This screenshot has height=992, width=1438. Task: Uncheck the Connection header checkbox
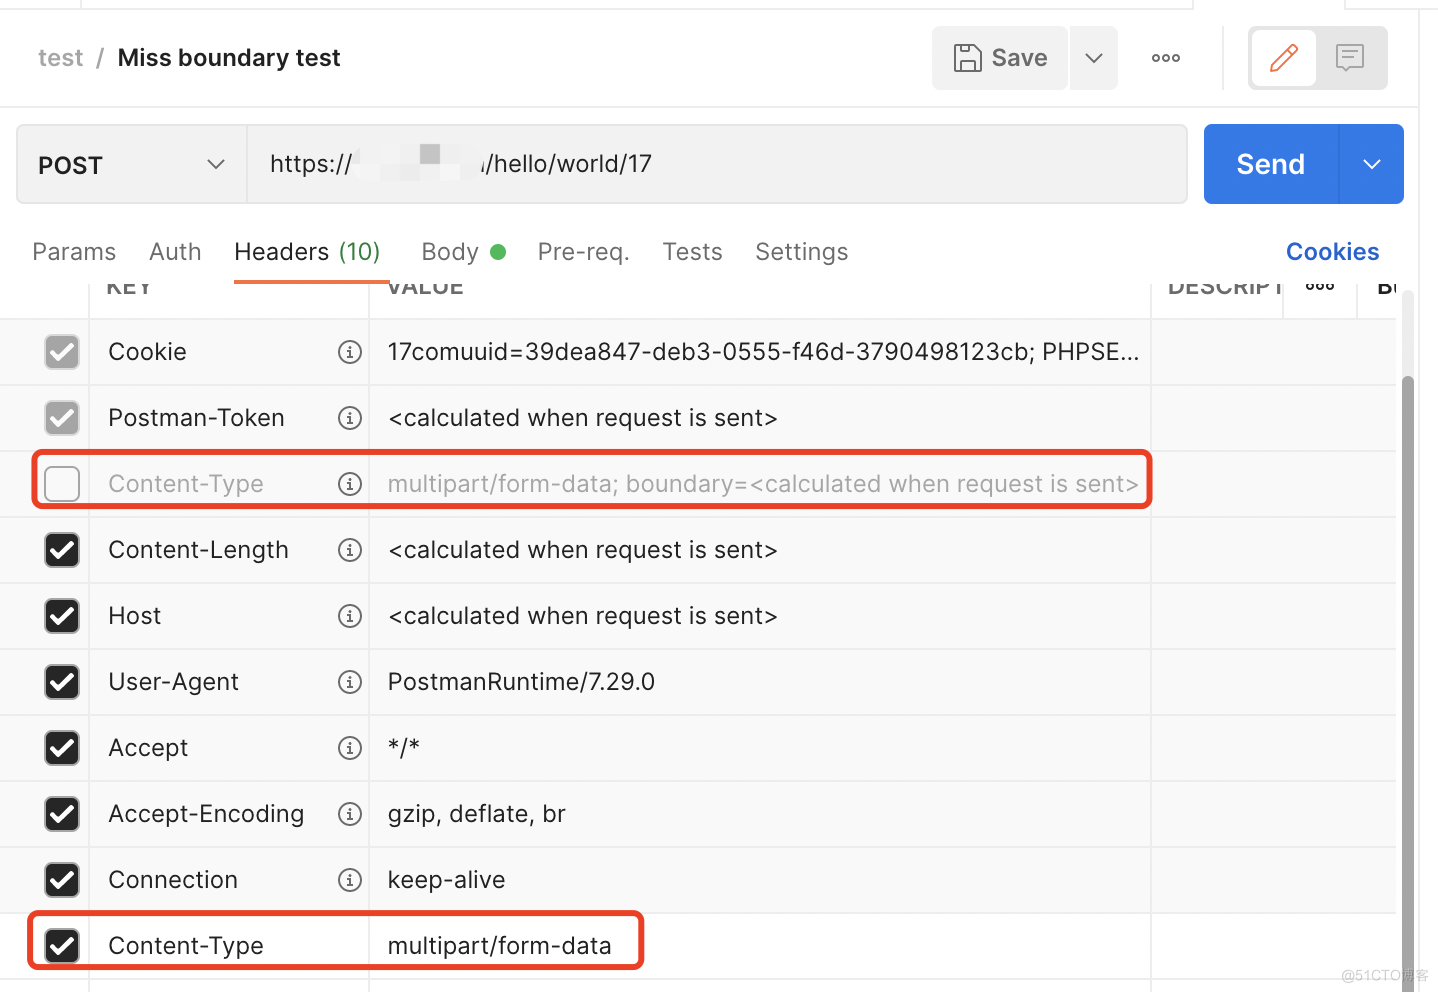[x=62, y=880]
